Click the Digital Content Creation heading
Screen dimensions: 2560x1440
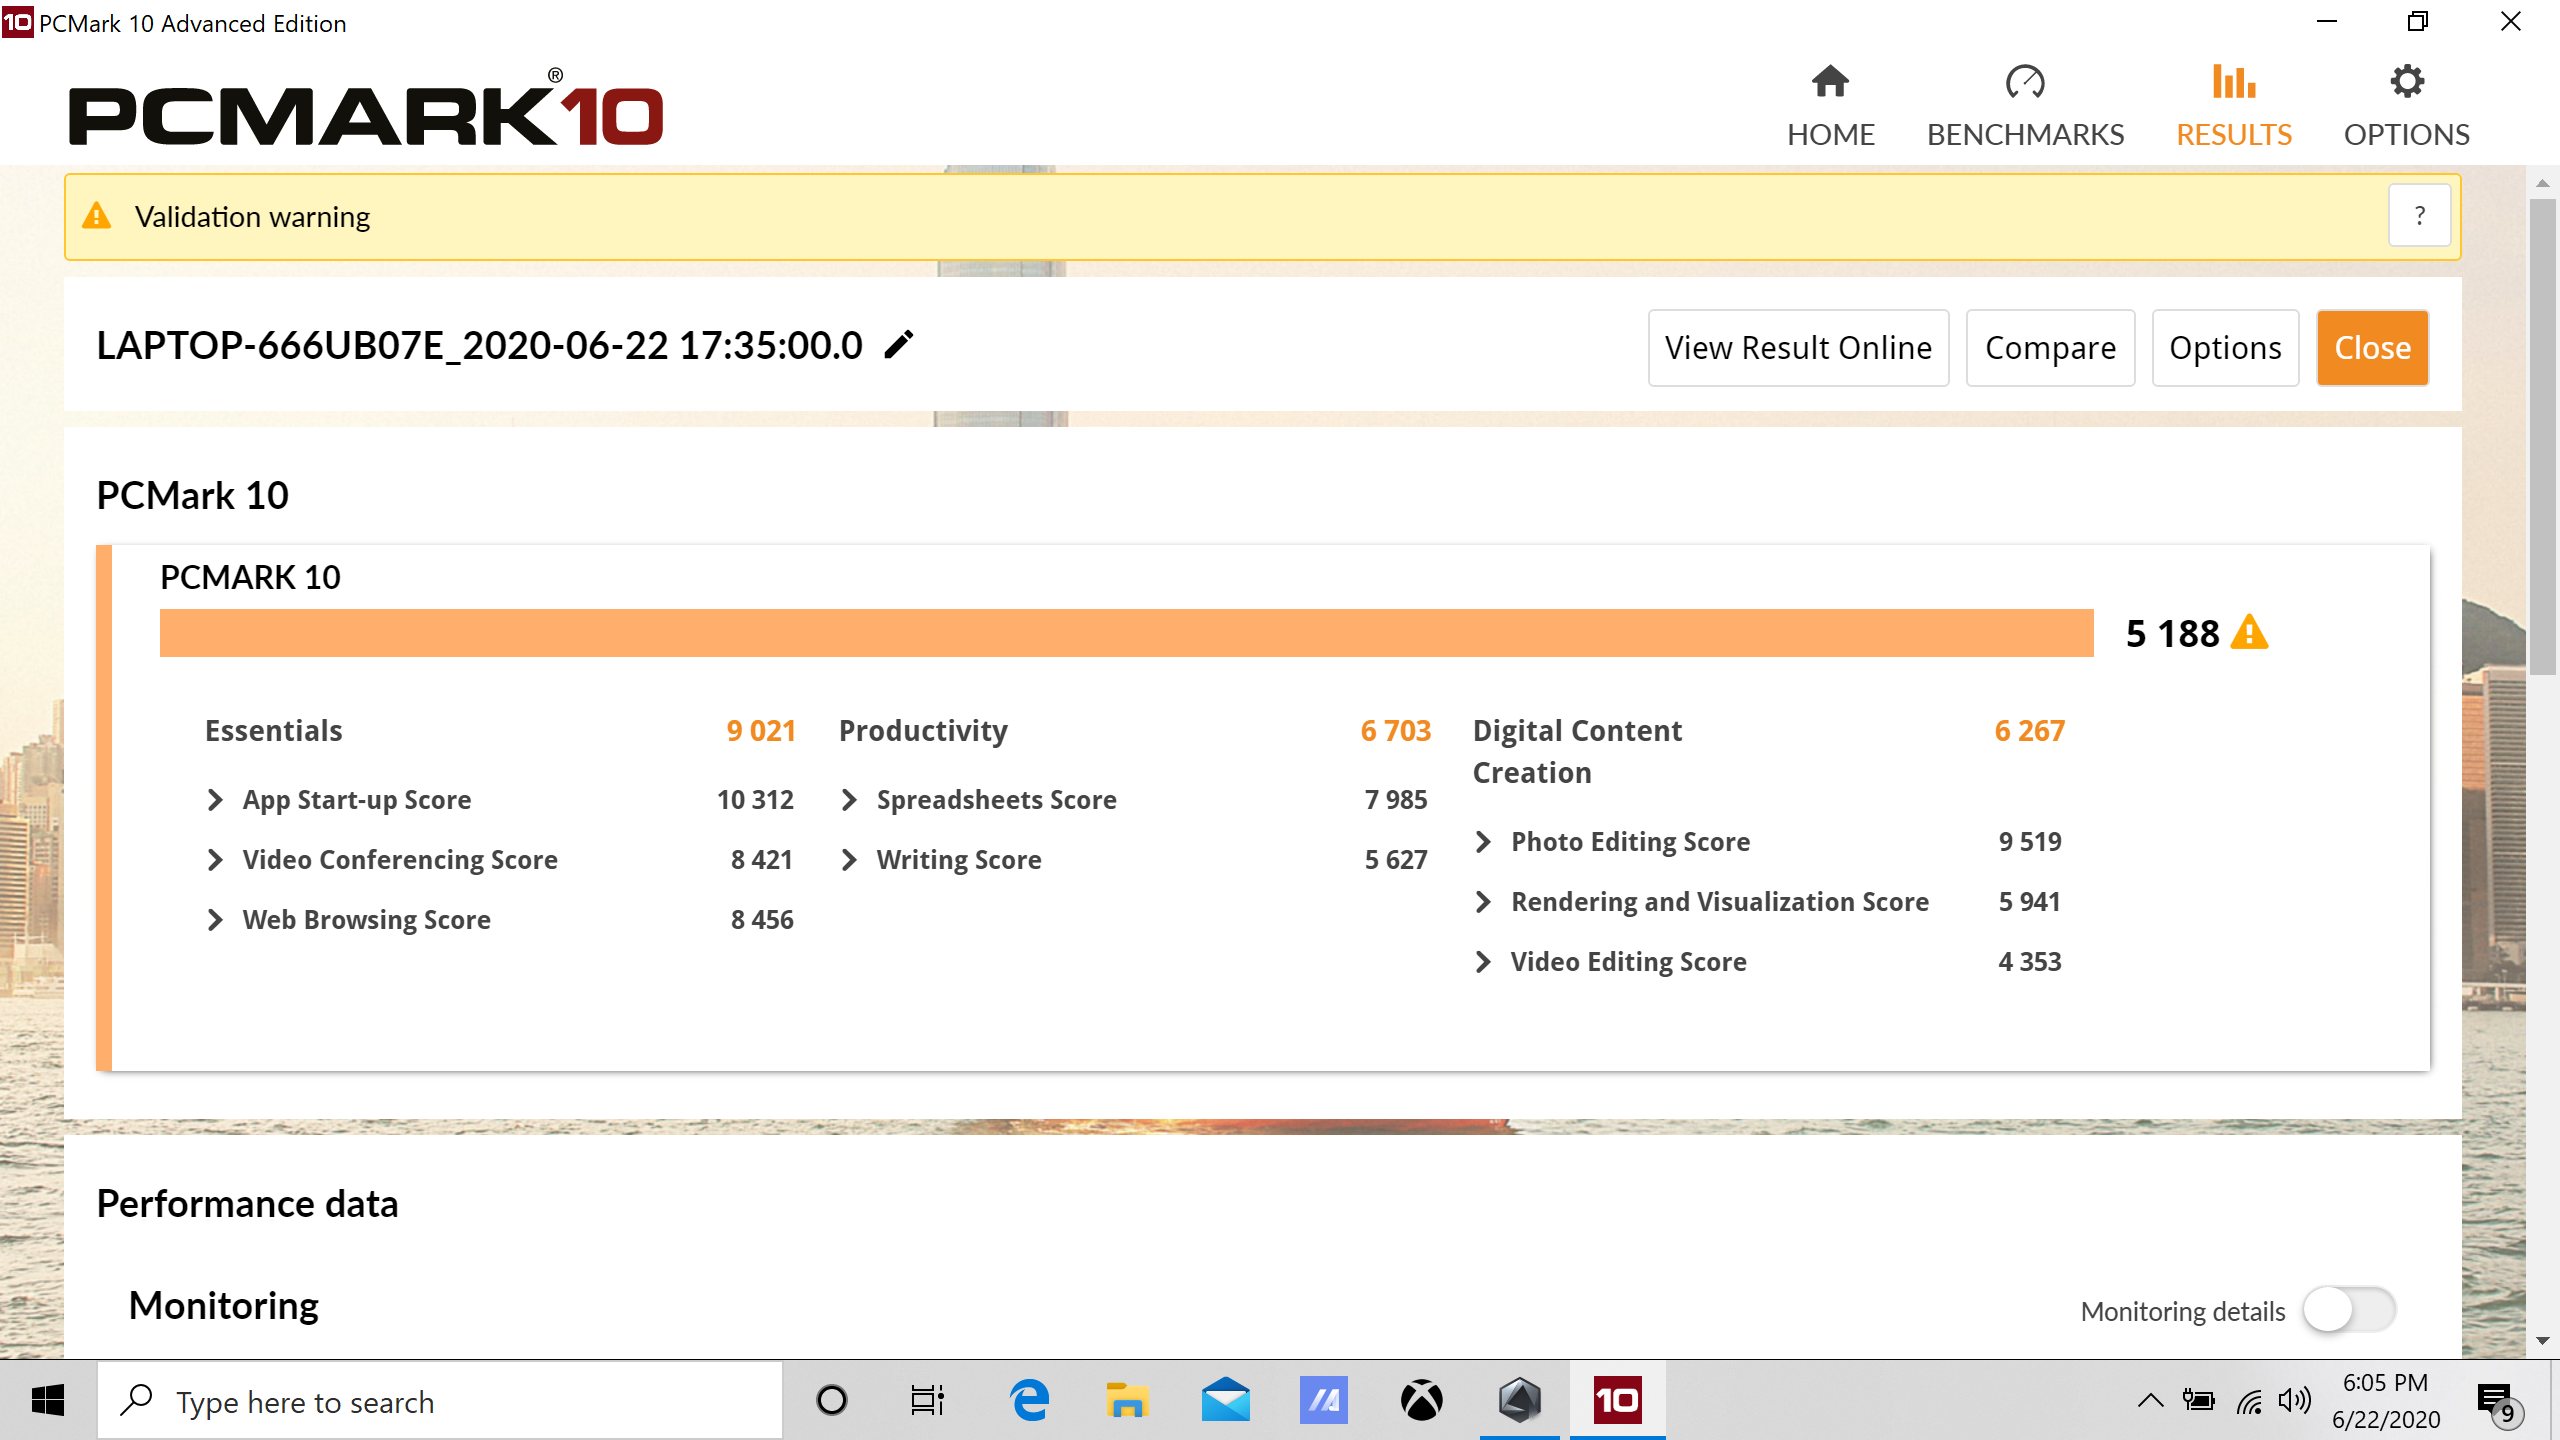click(1577, 752)
